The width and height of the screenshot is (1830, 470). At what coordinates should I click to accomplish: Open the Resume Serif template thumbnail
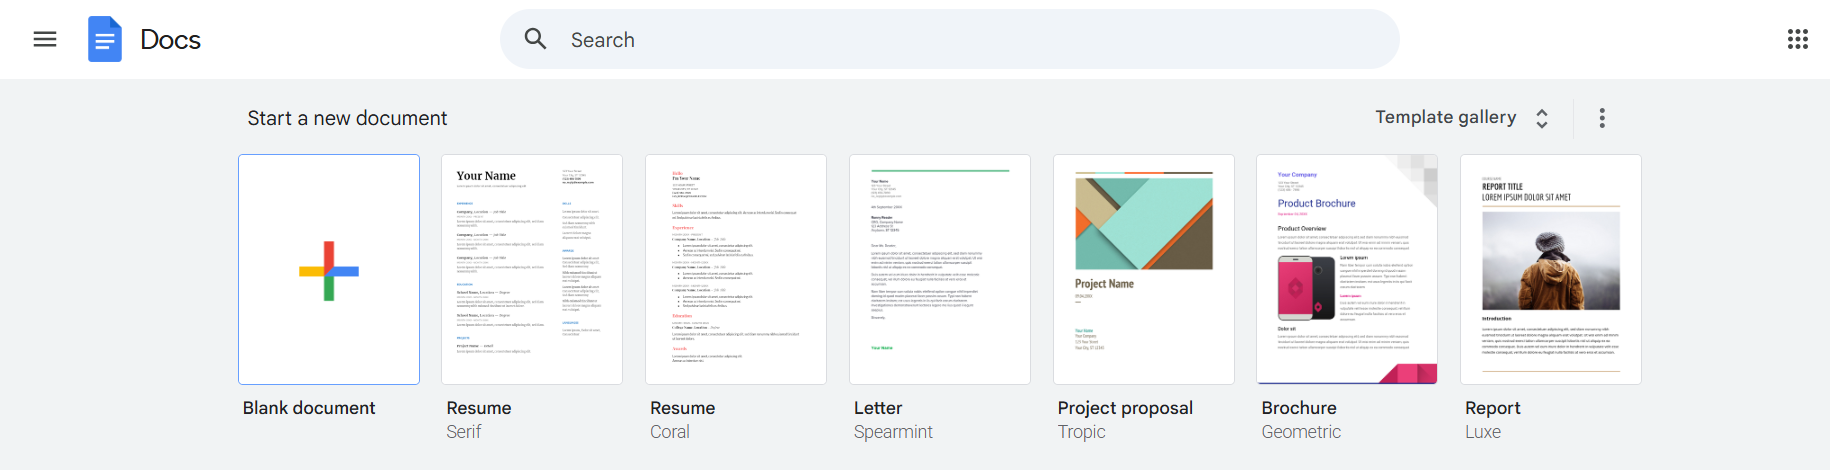tap(532, 269)
